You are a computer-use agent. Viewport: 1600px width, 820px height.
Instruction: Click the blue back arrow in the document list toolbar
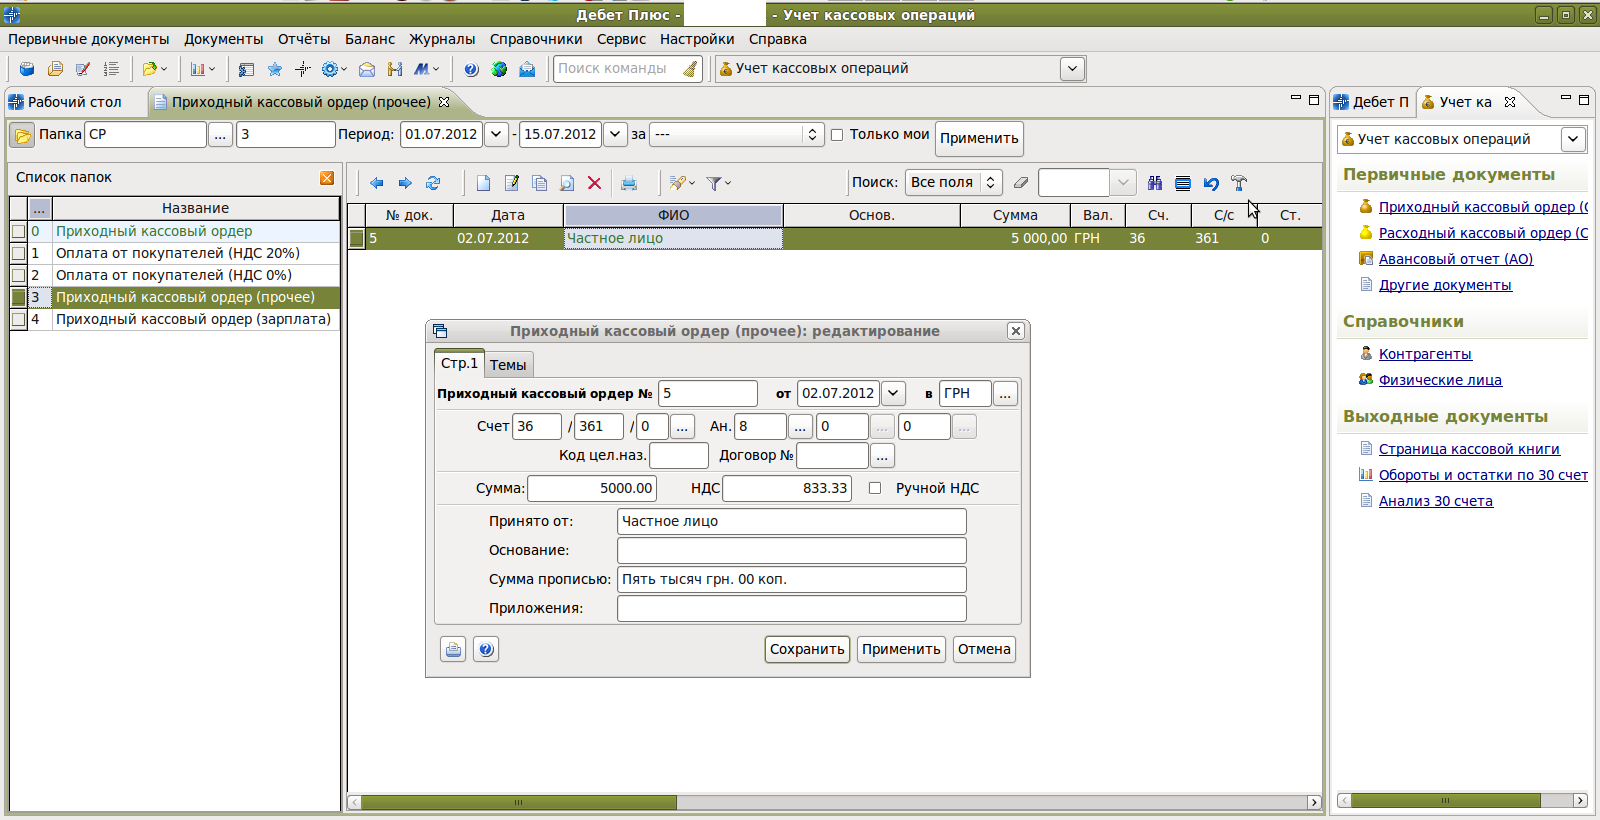pyautogui.click(x=377, y=183)
